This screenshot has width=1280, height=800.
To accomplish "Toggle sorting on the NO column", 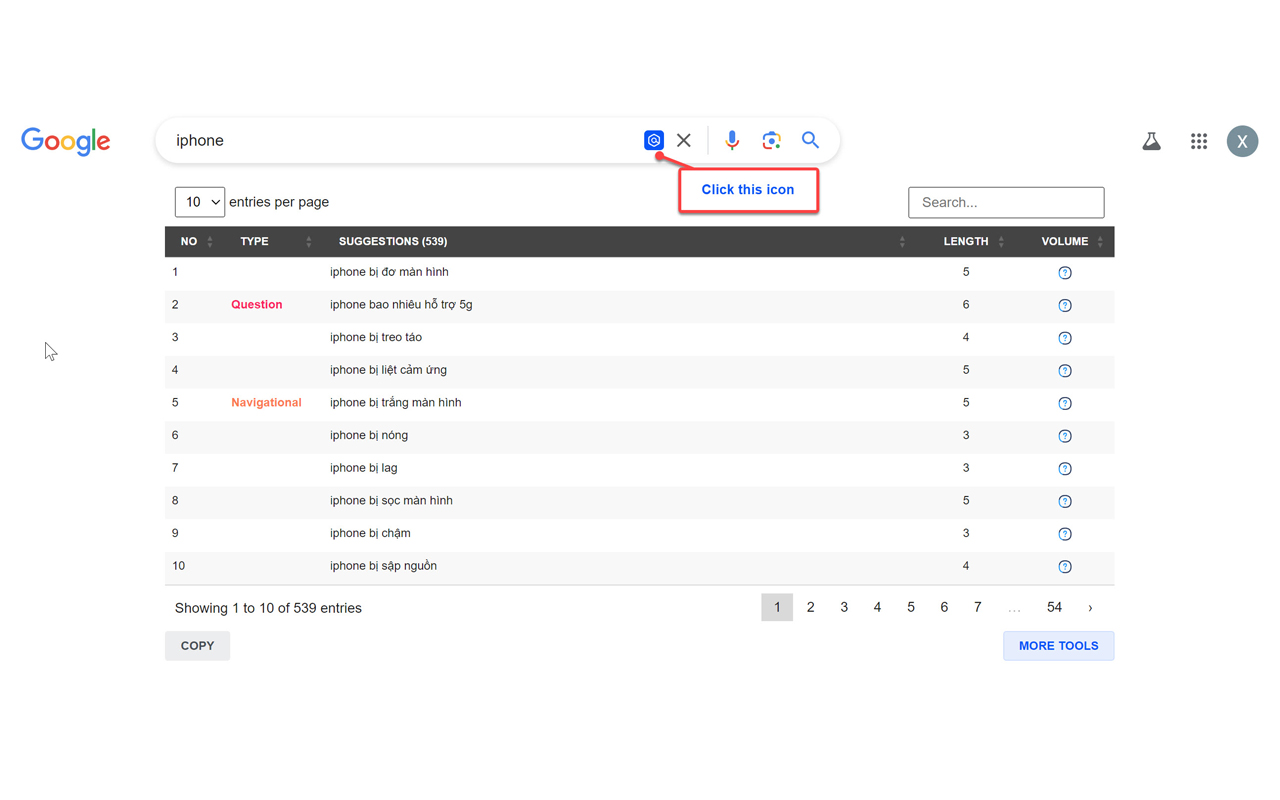I will pyautogui.click(x=210, y=241).
